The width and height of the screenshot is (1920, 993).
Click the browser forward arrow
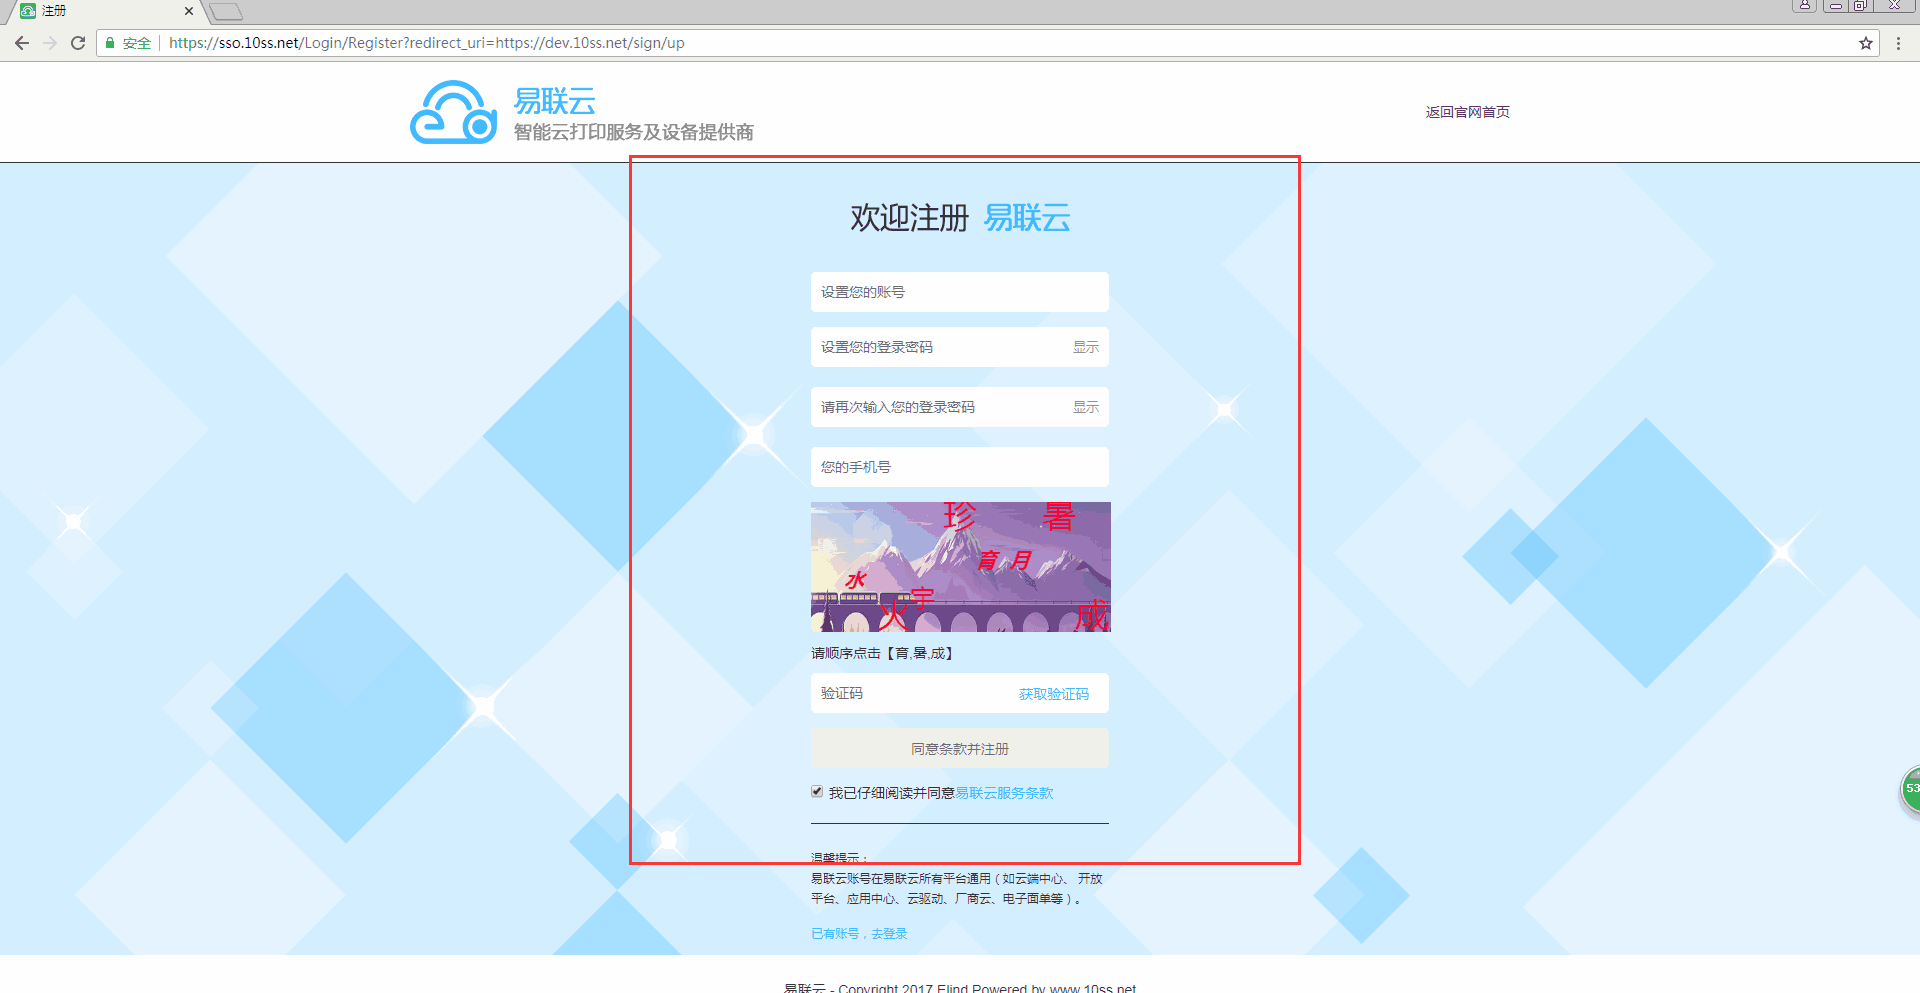50,43
